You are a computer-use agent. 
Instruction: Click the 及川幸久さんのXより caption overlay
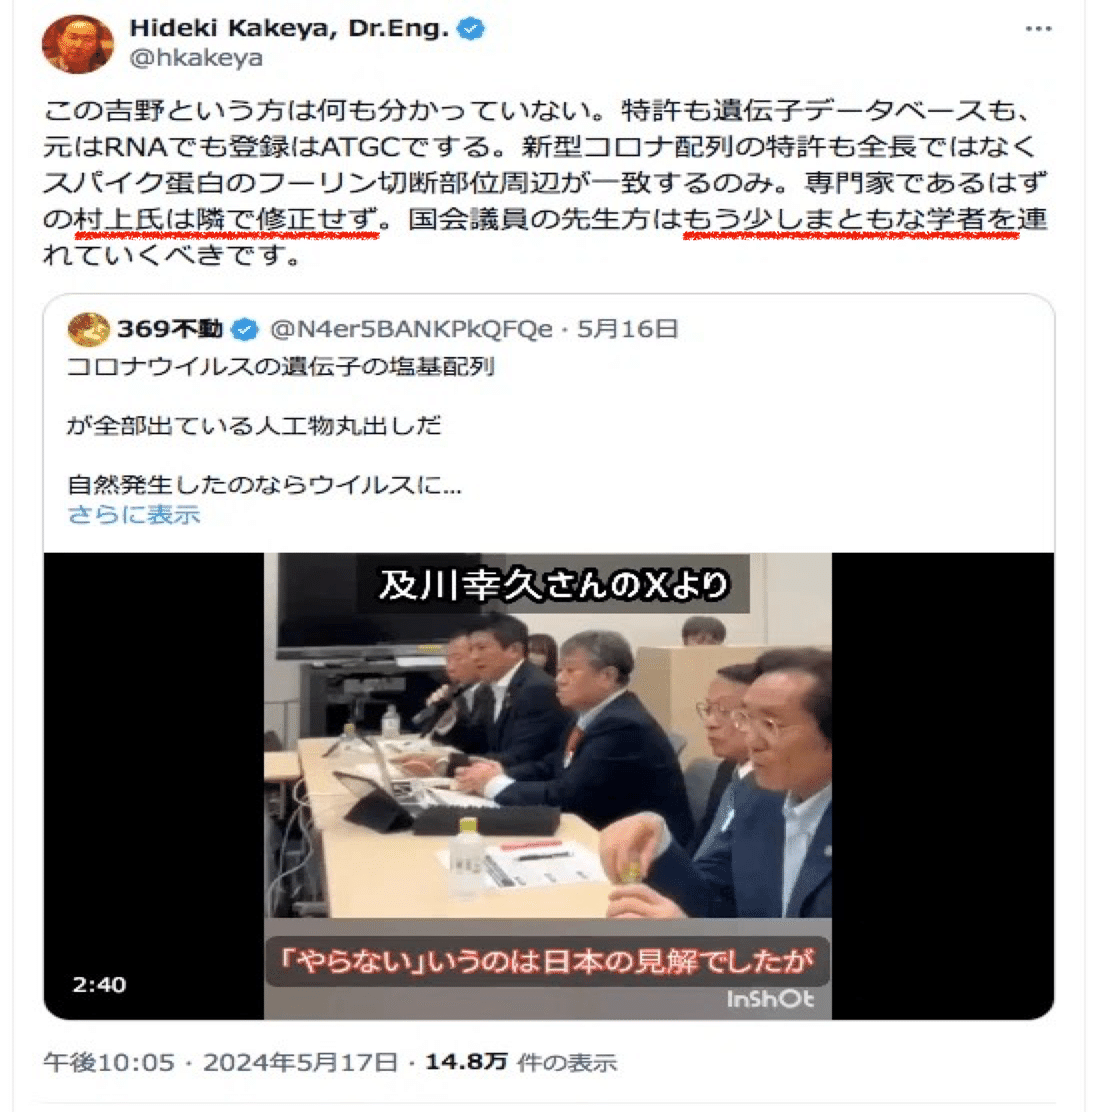tap(554, 585)
